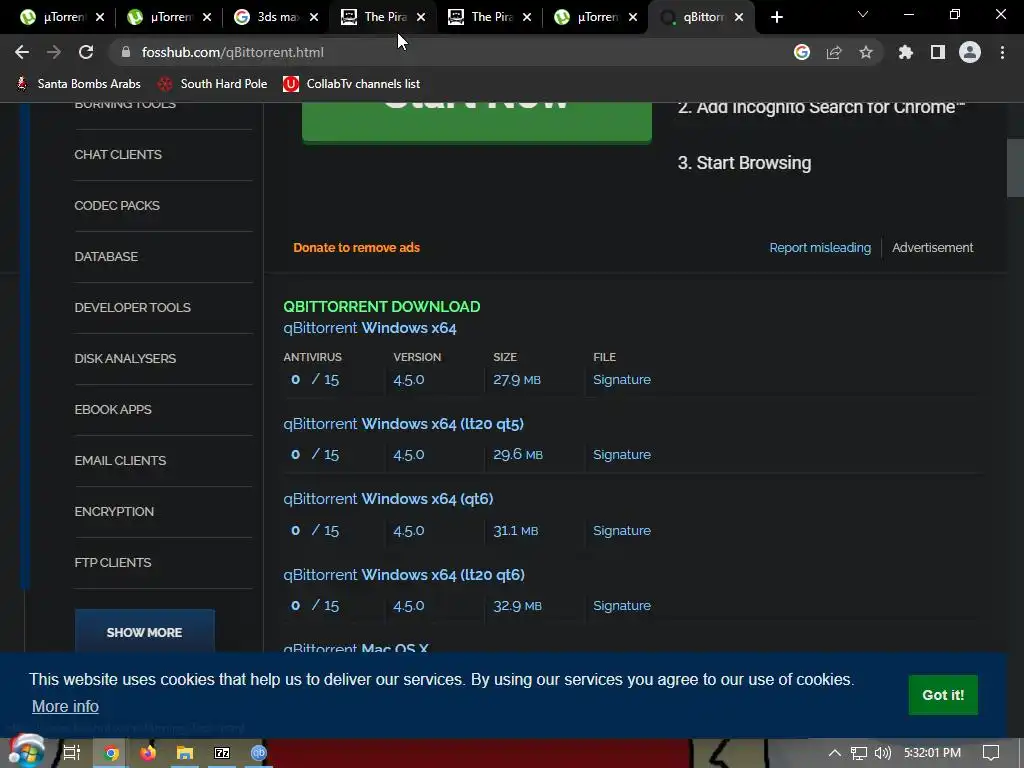Open Santa Bombs Arabs bookmark

point(78,84)
